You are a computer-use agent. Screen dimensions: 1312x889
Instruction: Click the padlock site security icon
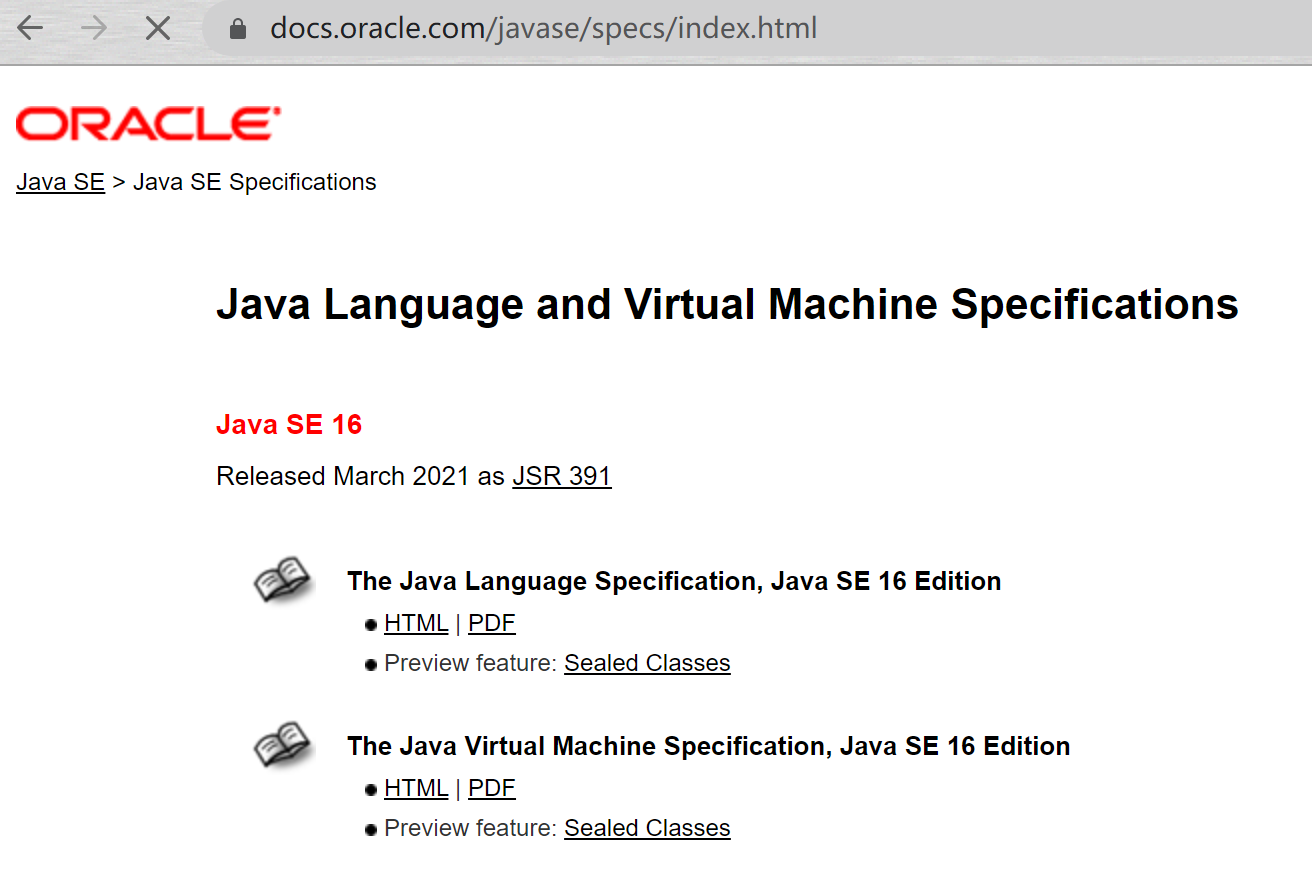(237, 28)
